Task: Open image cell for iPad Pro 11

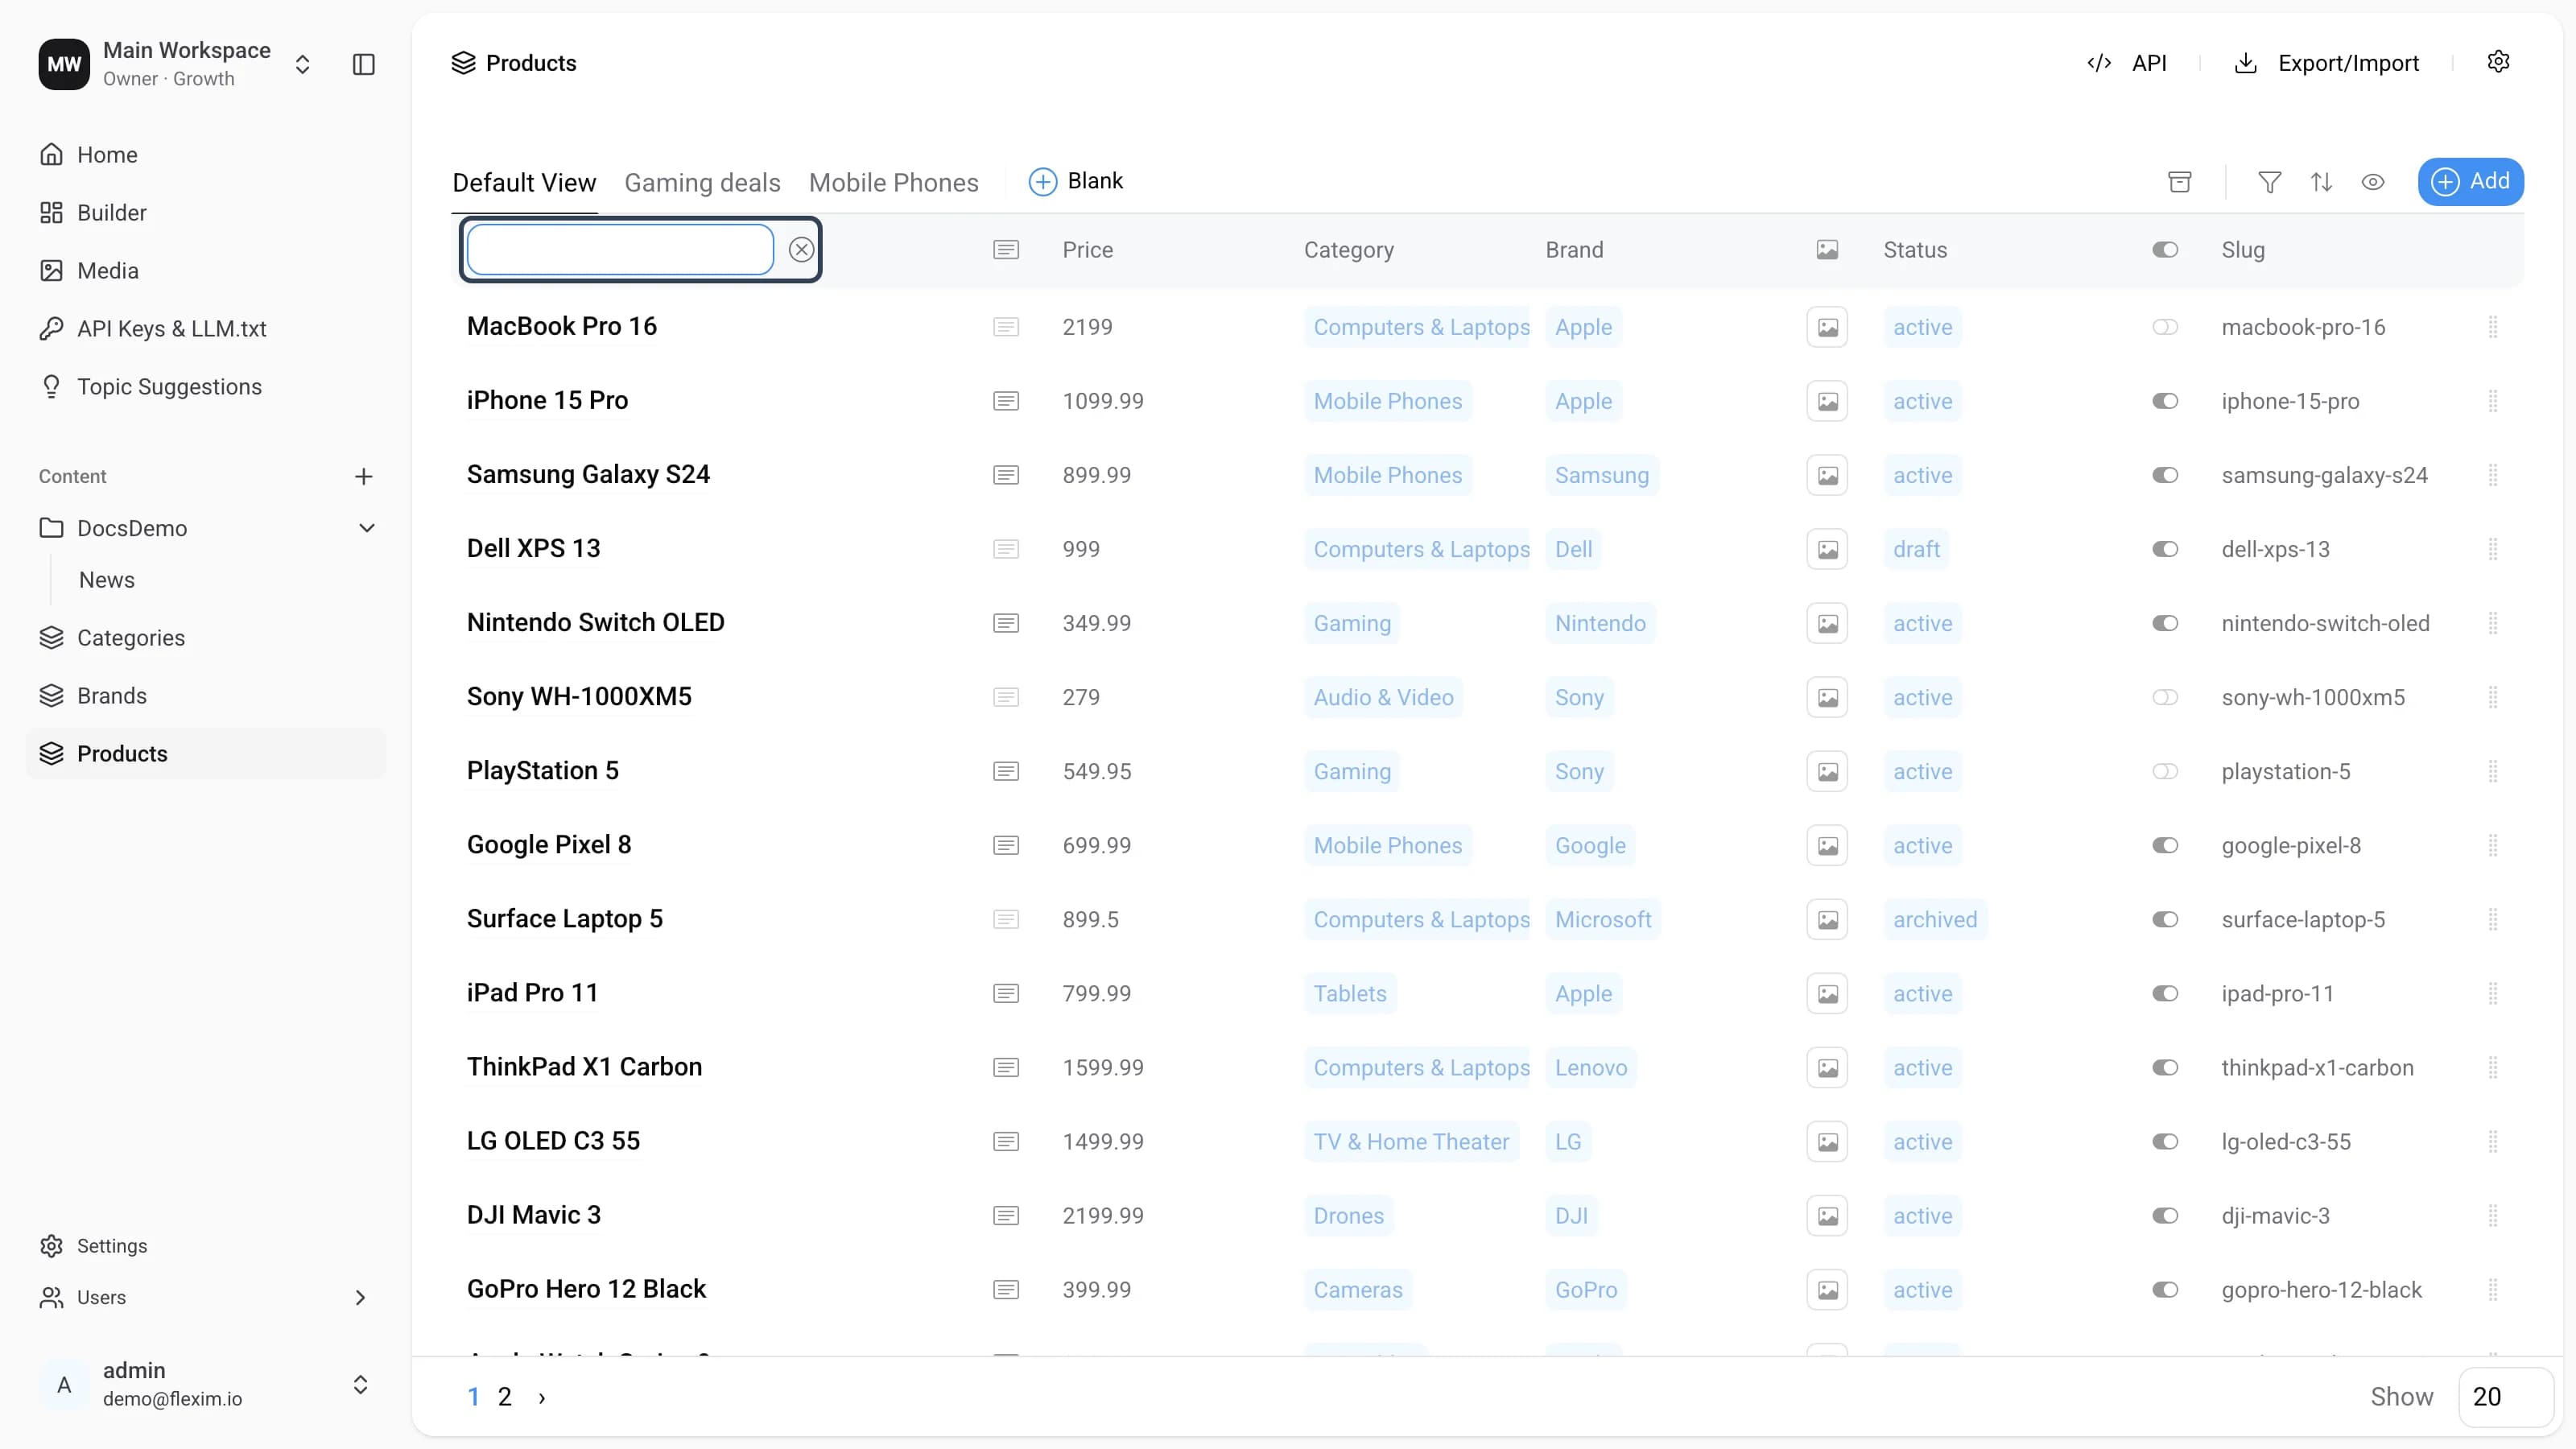Action: pos(1827,993)
